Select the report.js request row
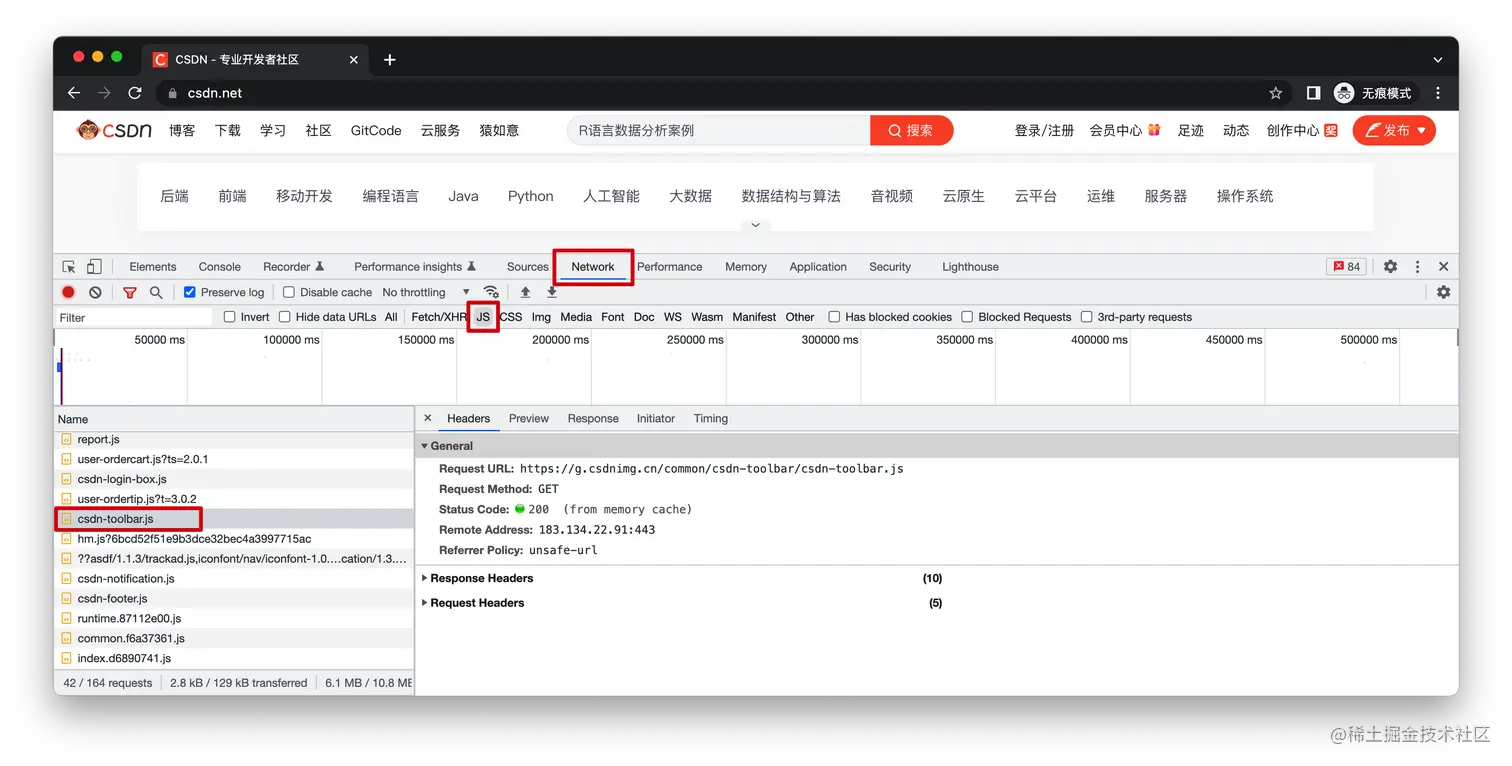Screen dimensions: 1512x766 tap(234, 439)
